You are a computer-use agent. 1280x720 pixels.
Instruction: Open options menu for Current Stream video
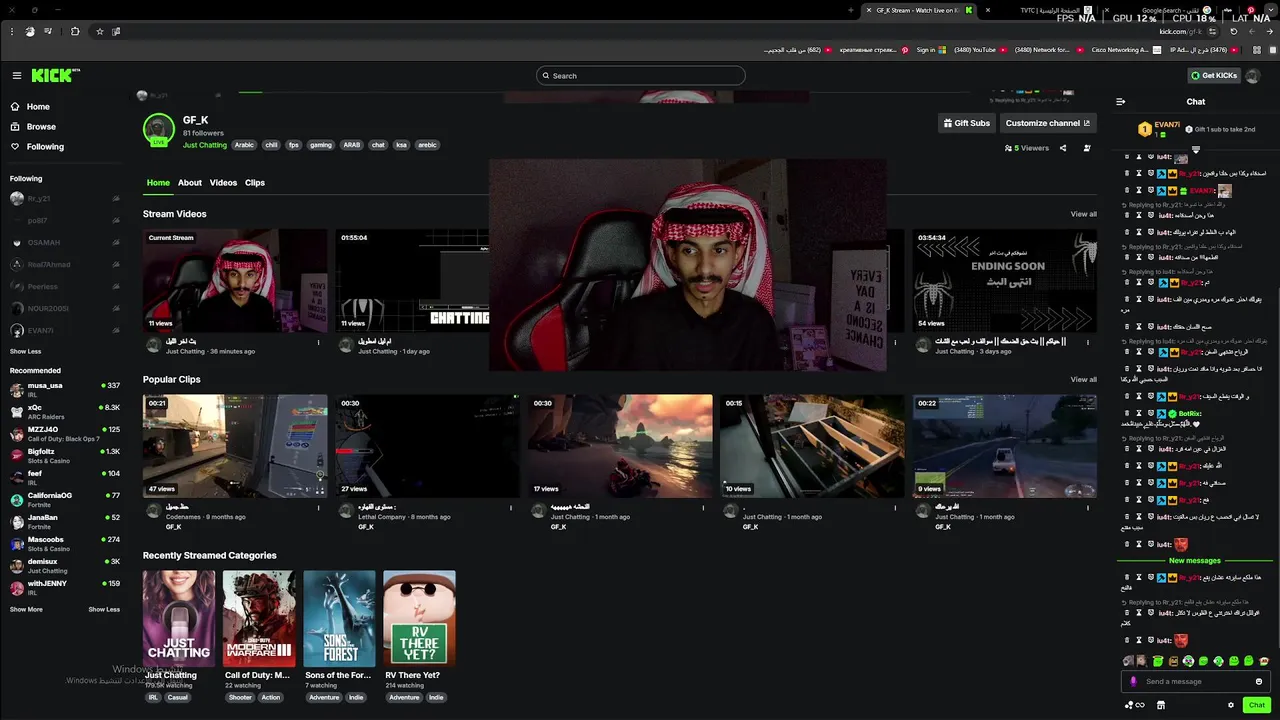[319, 342]
